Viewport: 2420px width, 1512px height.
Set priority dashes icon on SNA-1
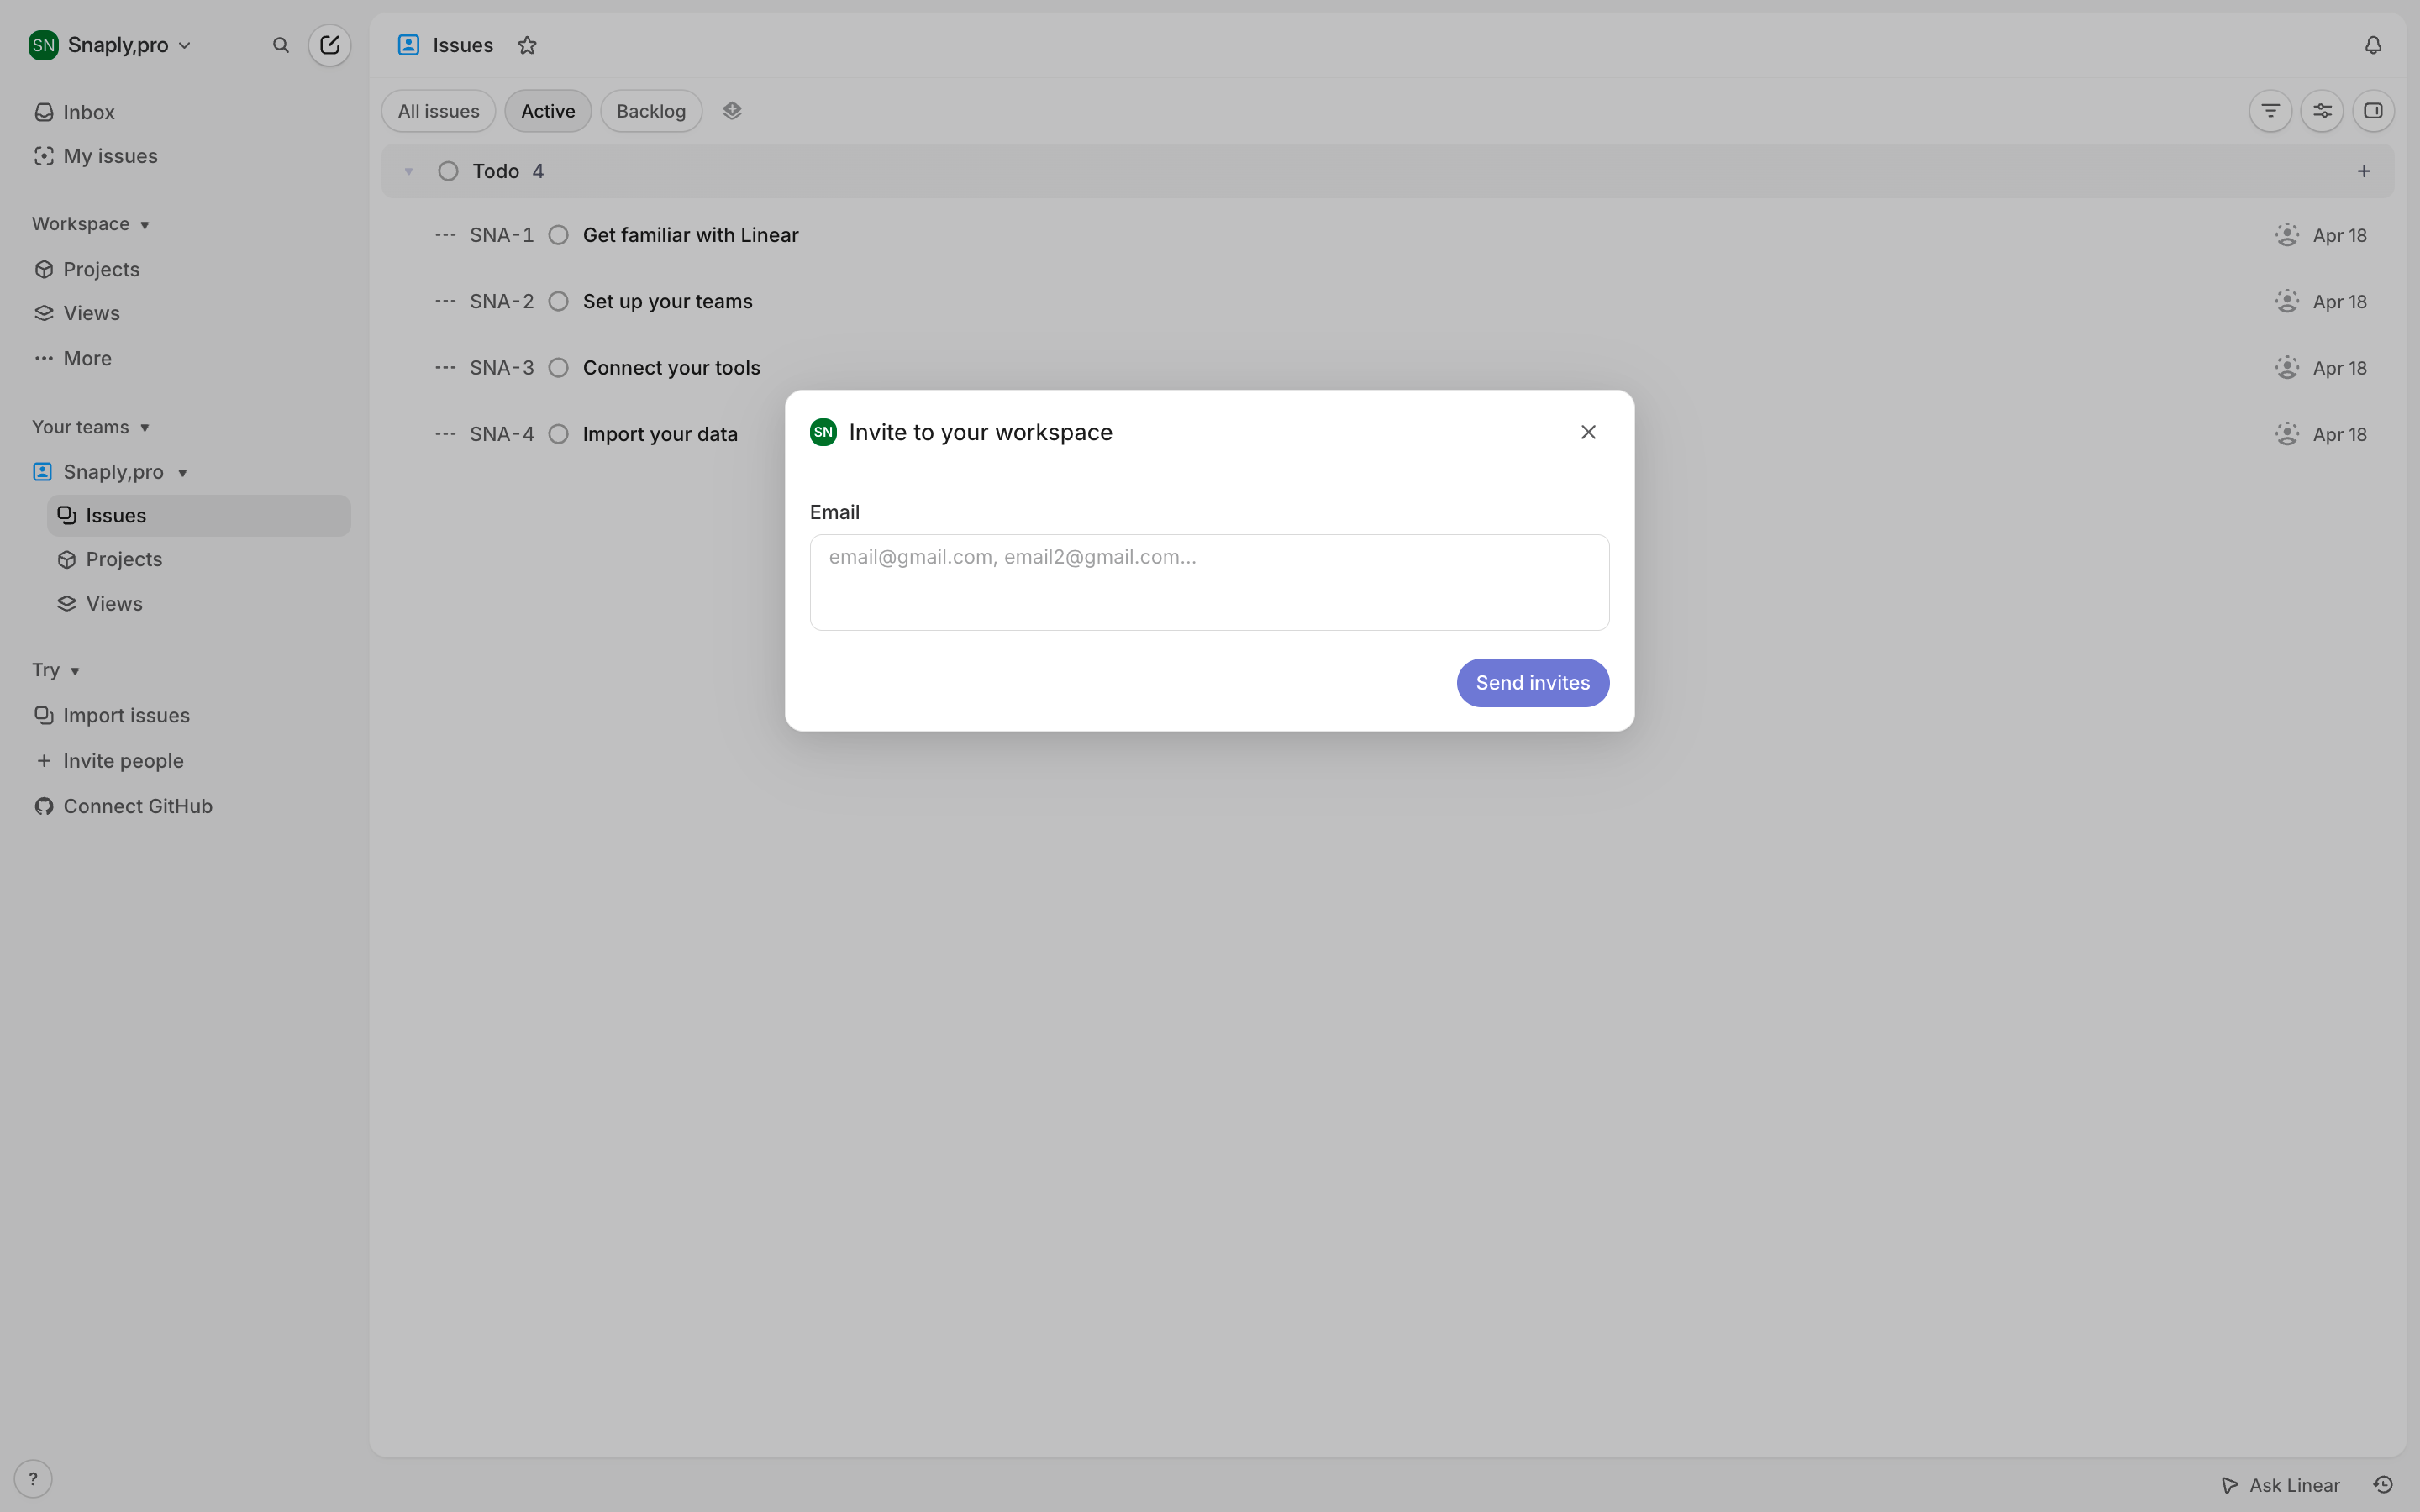(445, 235)
